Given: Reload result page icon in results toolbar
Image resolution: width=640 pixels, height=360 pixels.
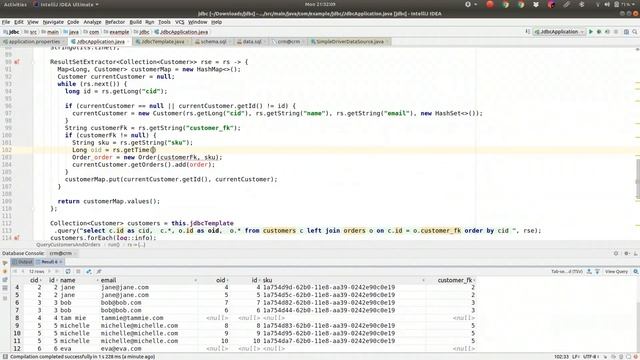Looking at the screenshot, I should click(x=68, y=271).
